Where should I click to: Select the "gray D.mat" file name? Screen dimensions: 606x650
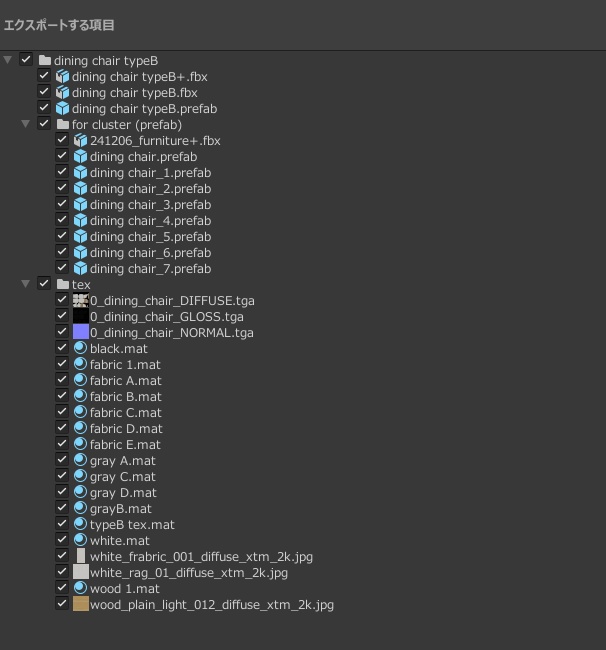click(x=123, y=493)
